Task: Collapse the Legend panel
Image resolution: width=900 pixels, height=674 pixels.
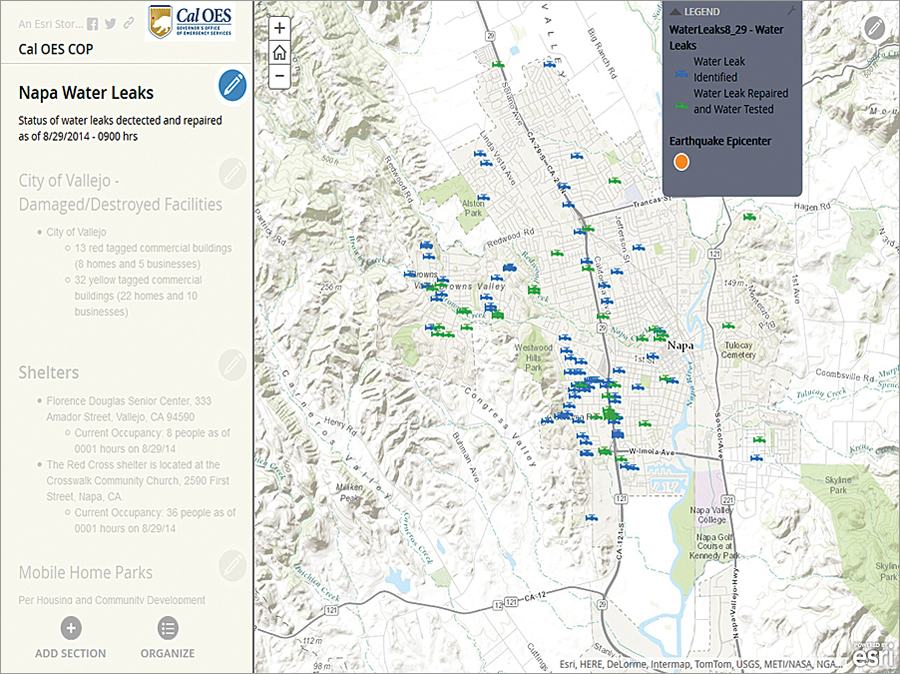Action: (676, 11)
